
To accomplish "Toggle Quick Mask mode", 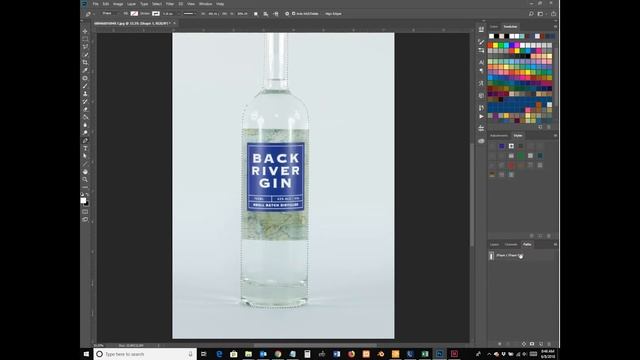I will (85, 212).
